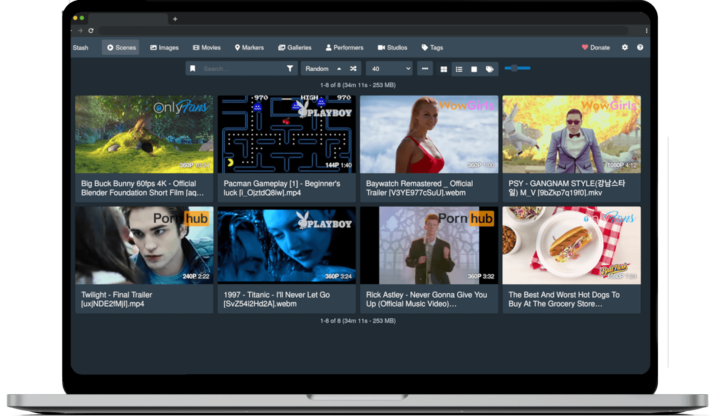Open the Stash home link
This screenshot has width=715, height=417.
coord(80,47)
